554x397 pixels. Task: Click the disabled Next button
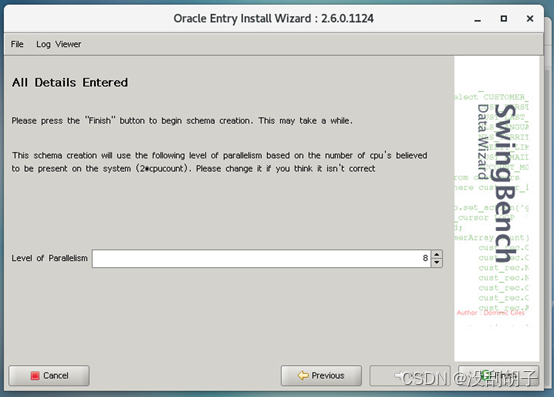410,375
